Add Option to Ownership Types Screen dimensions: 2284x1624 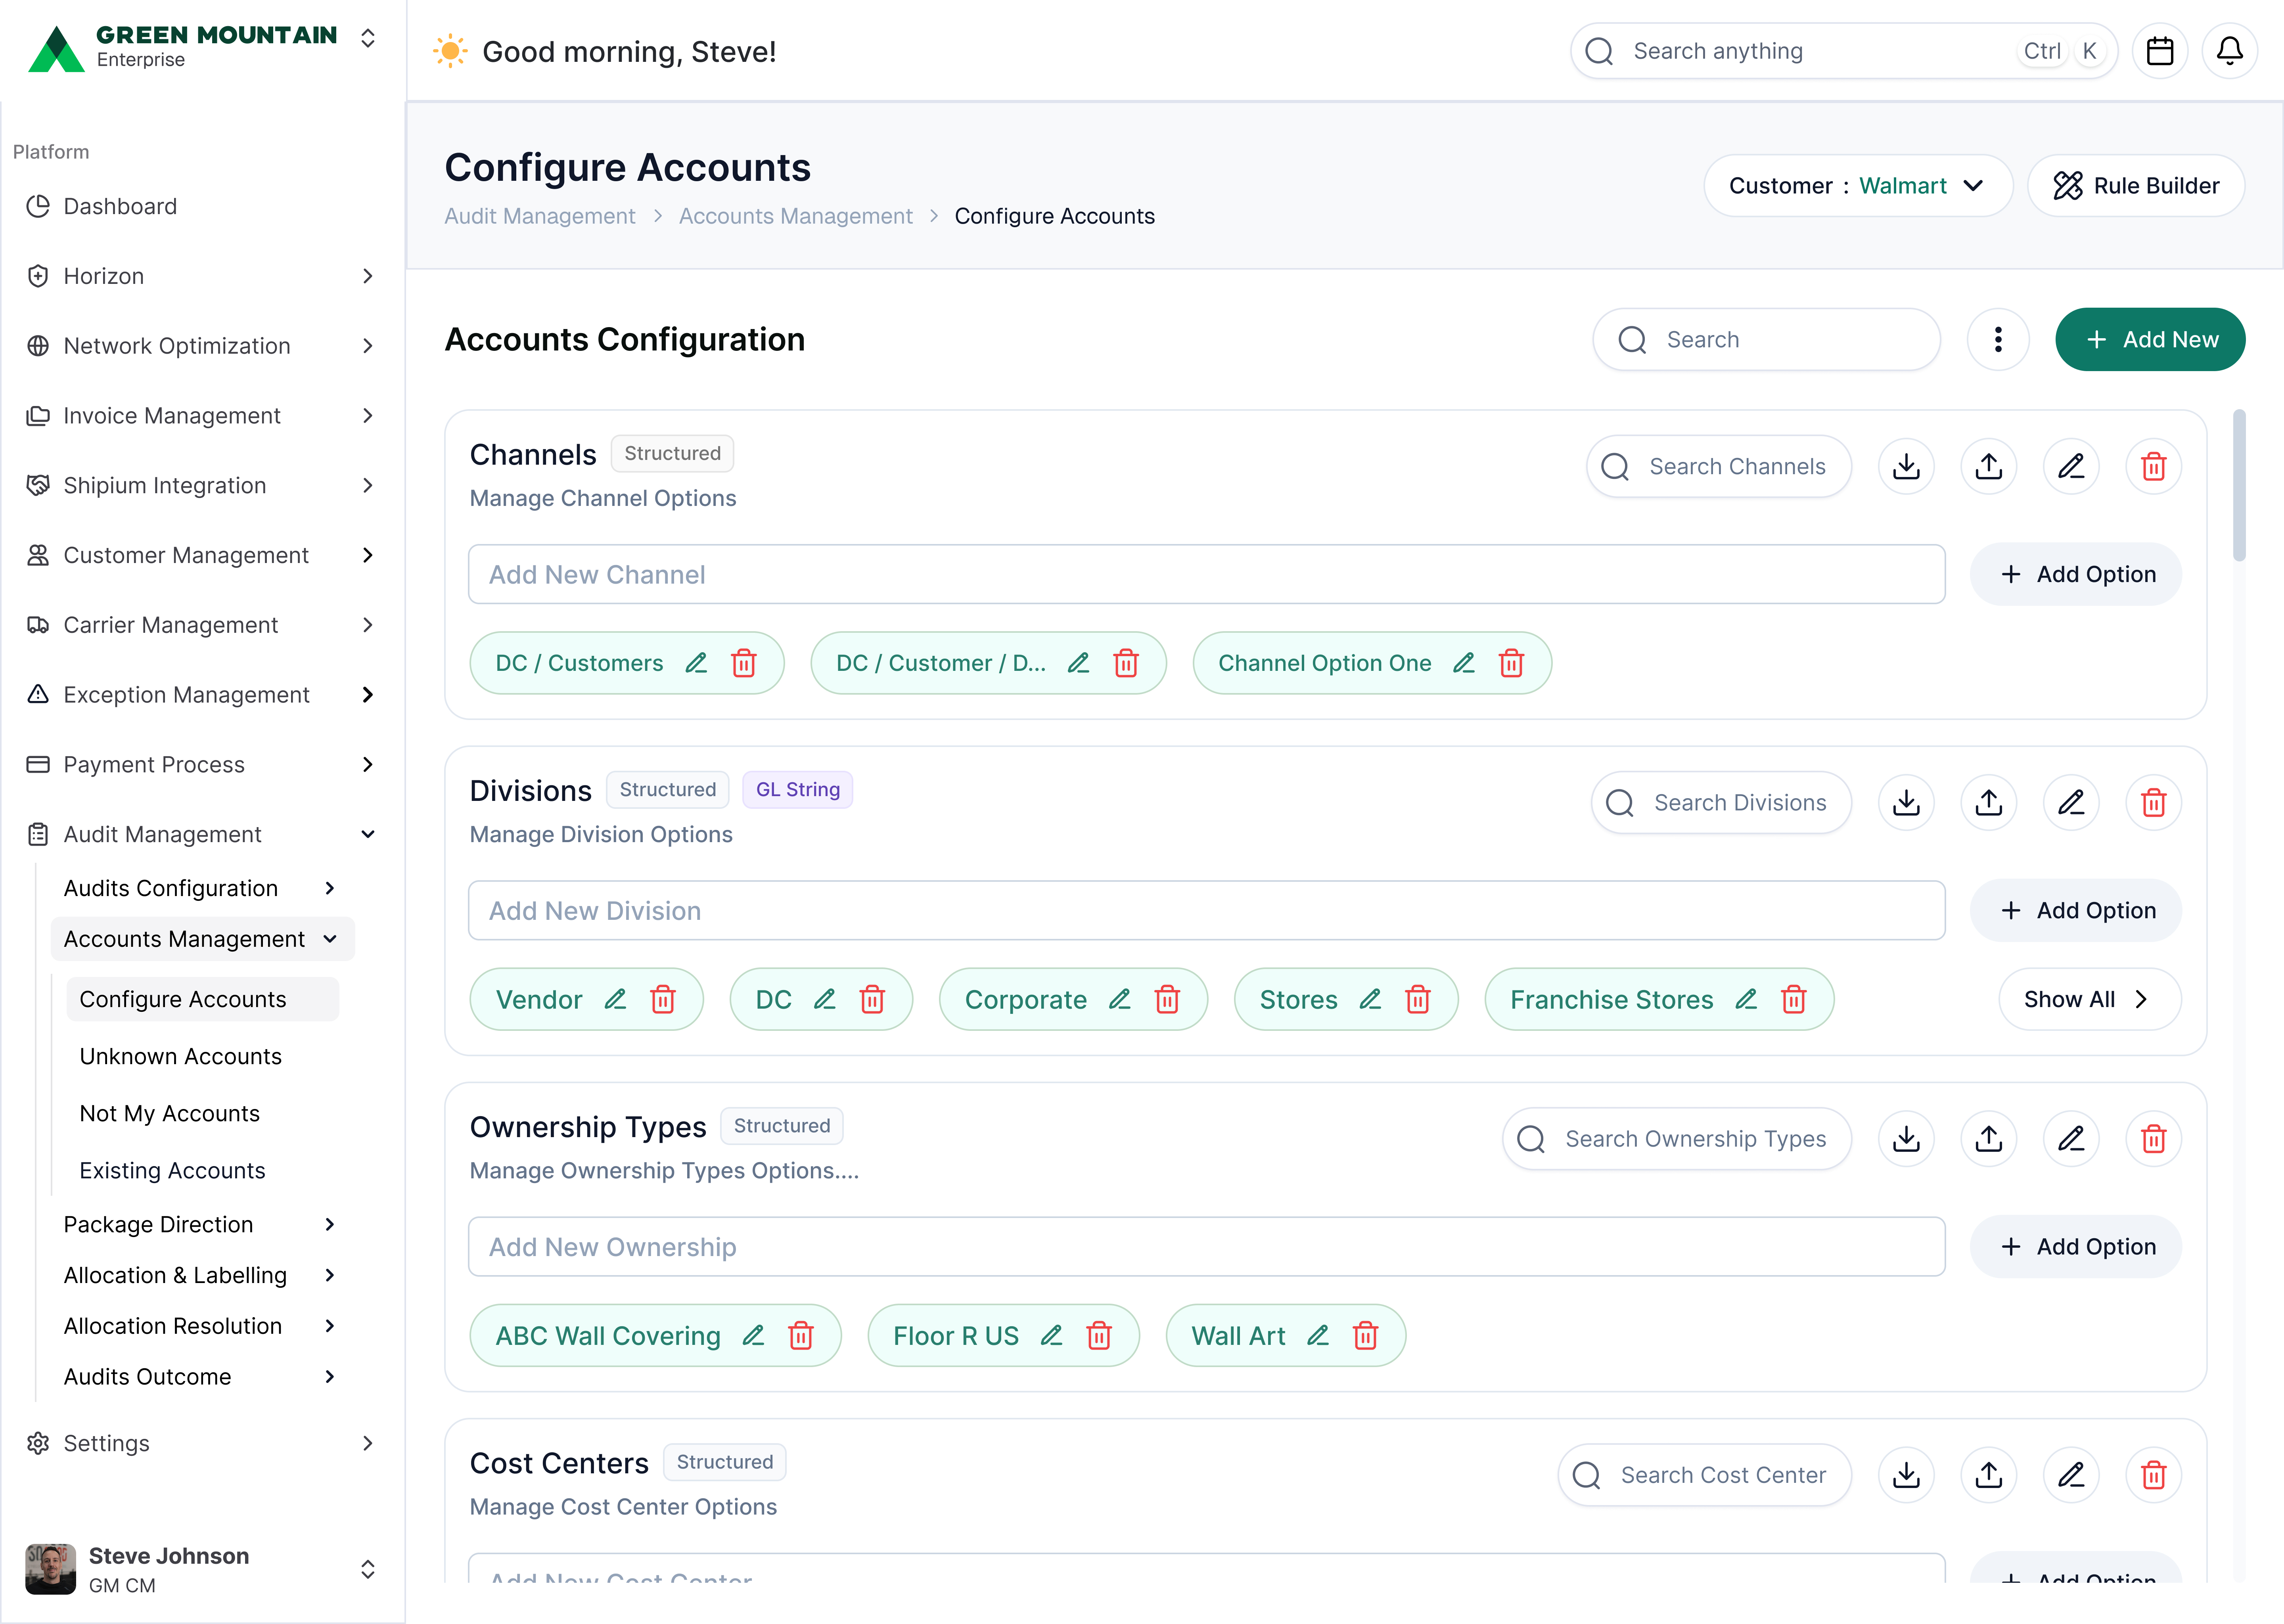(x=2076, y=1246)
